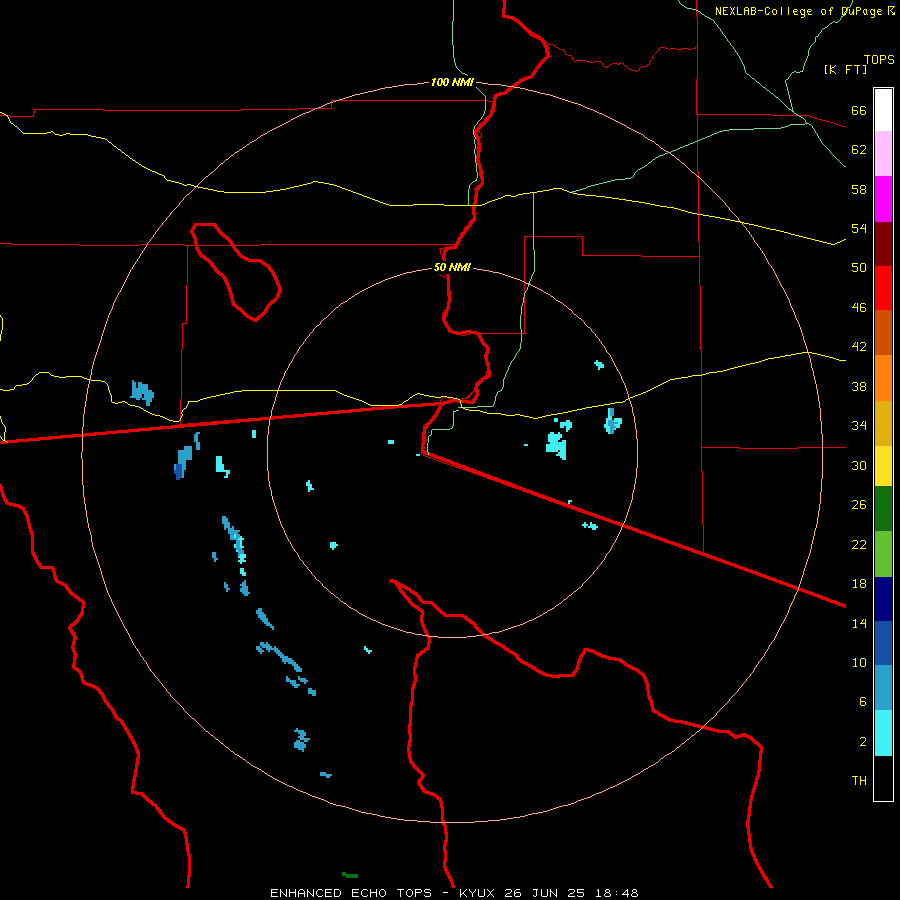Select the cyan legend swatch
This screenshot has height=900, width=900.
(883, 733)
